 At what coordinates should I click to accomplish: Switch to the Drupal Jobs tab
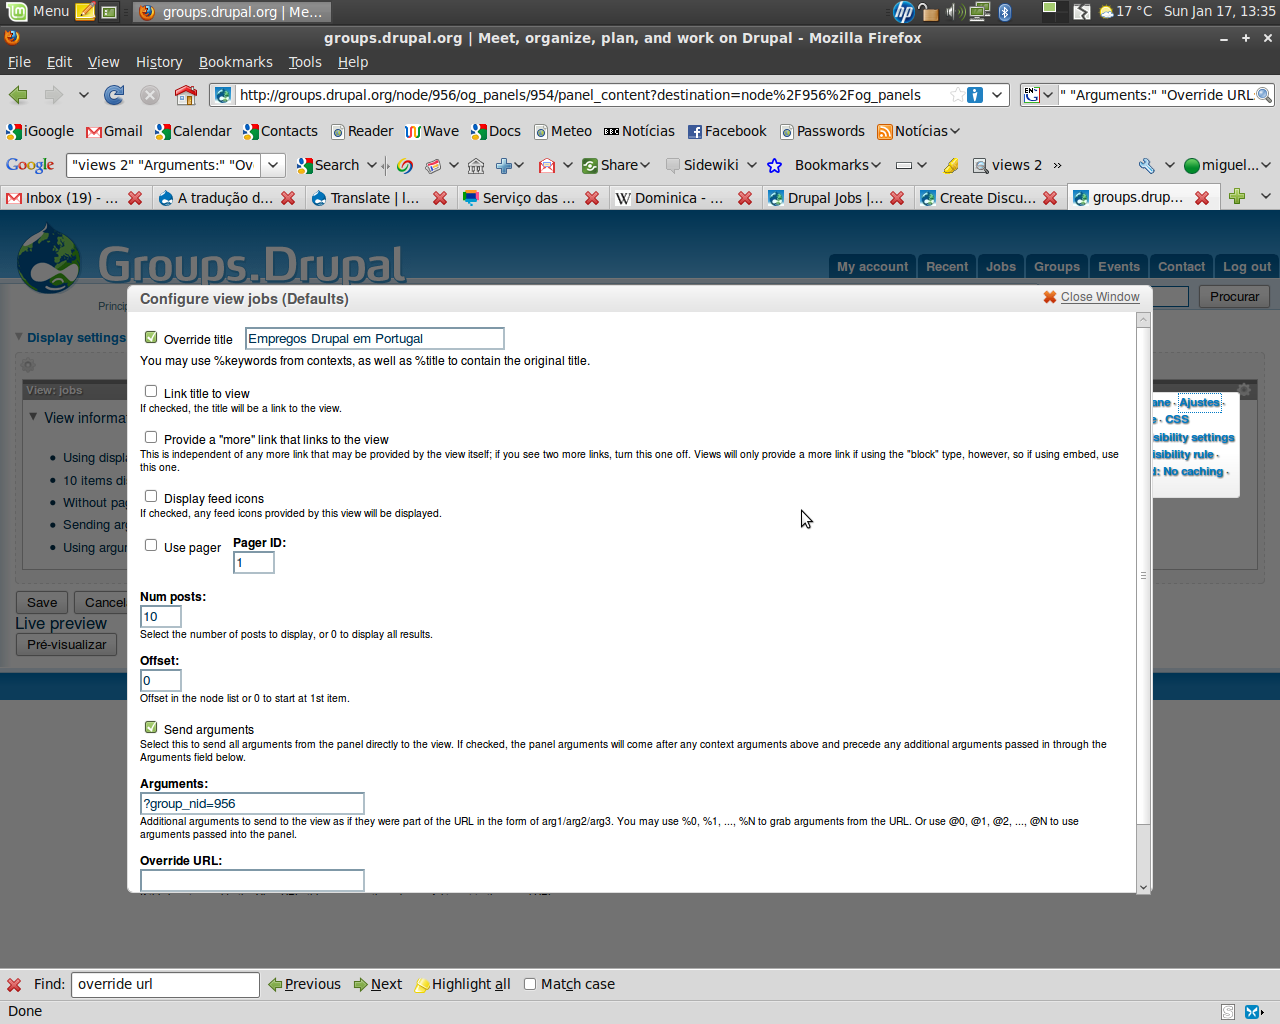pyautogui.click(x=826, y=198)
